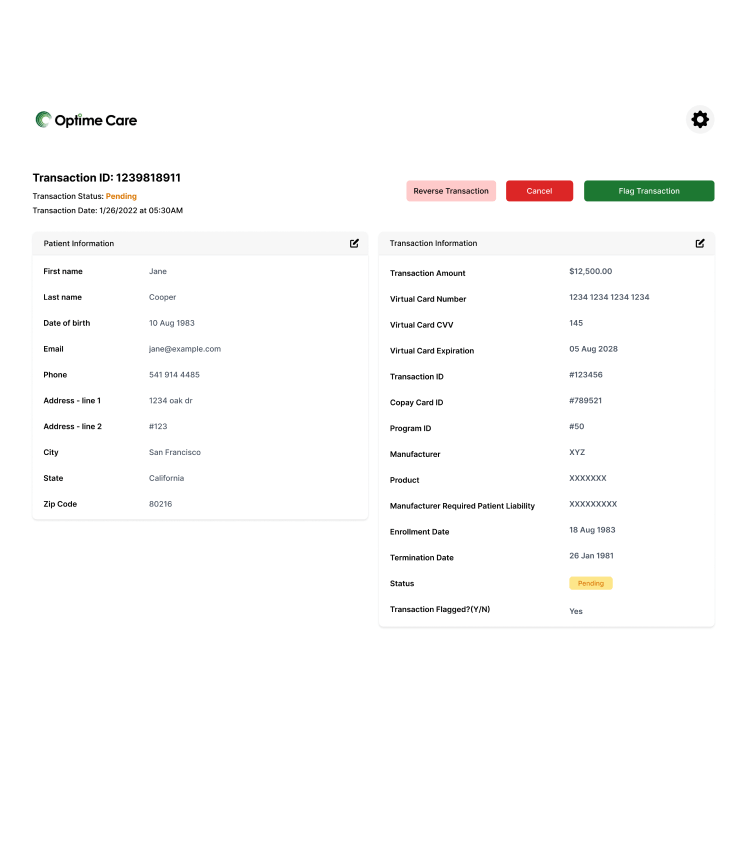The image size is (747, 850).
Task: Open settings via the gear icon
Action: tap(700, 120)
